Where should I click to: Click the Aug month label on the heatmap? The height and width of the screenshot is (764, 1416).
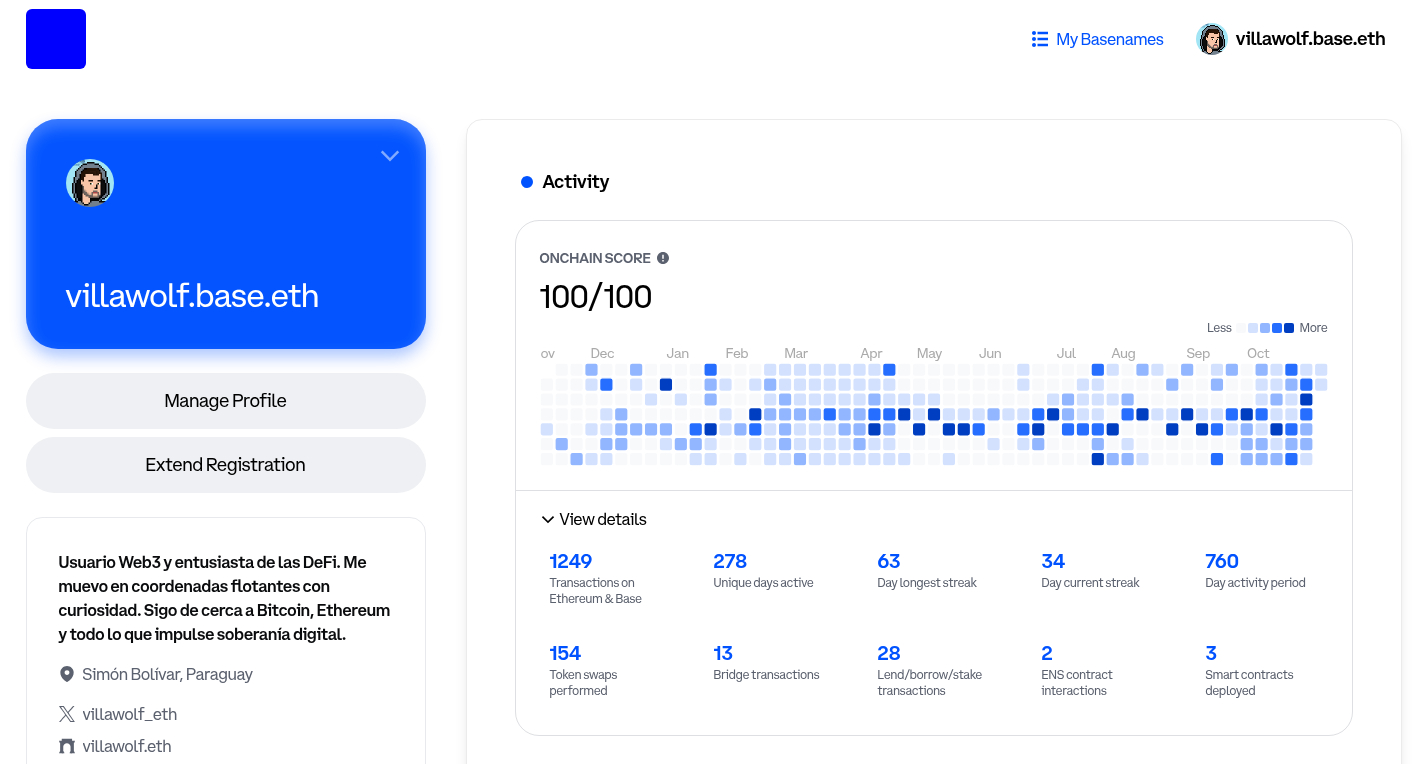coord(1123,353)
